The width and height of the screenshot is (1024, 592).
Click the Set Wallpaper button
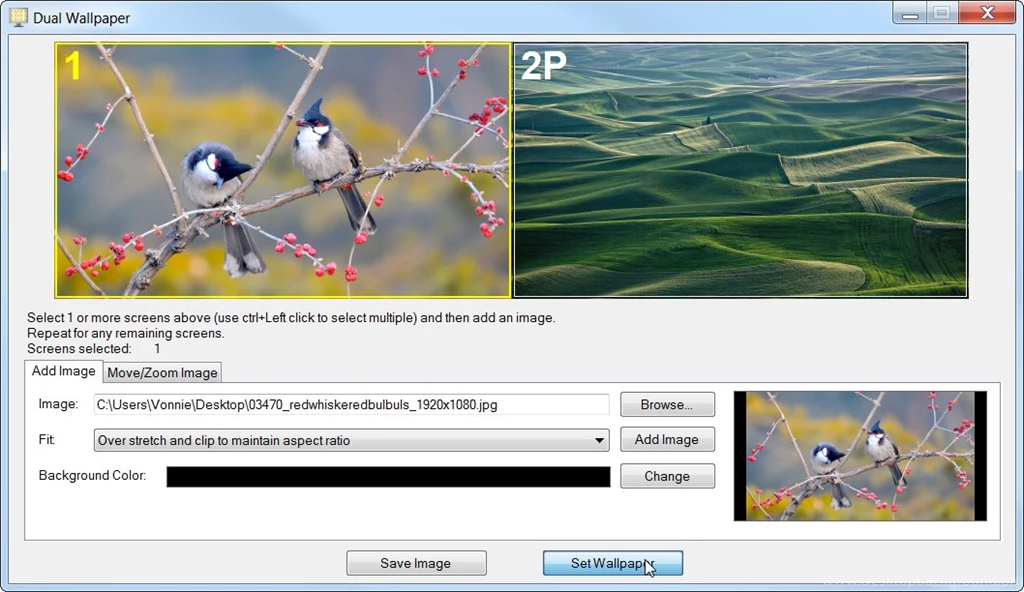tap(613, 563)
